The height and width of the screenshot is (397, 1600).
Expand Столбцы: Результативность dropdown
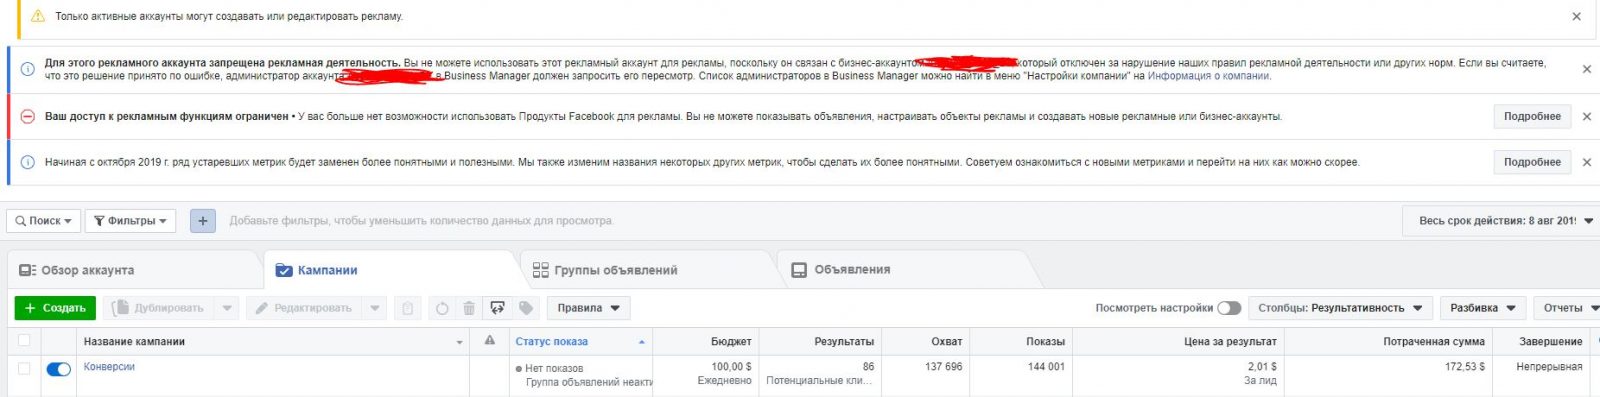pyautogui.click(x=1340, y=308)
